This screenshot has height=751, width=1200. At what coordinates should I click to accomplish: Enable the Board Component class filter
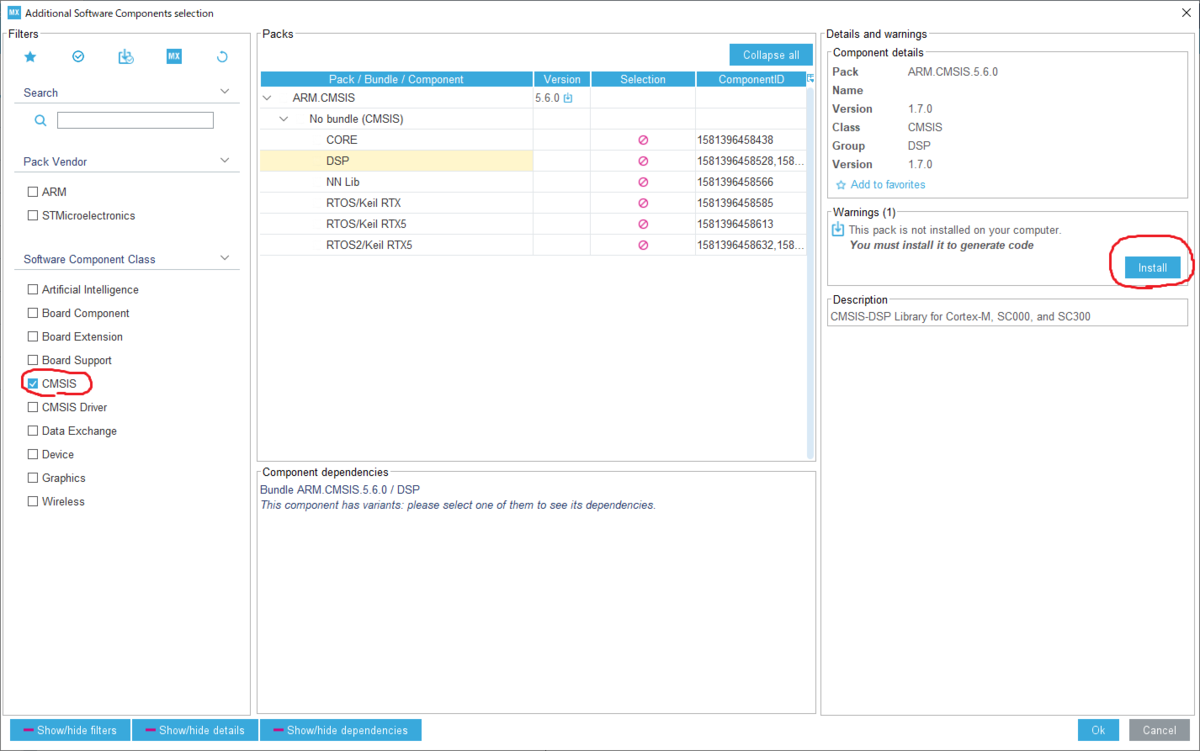(x=33, y=313)
